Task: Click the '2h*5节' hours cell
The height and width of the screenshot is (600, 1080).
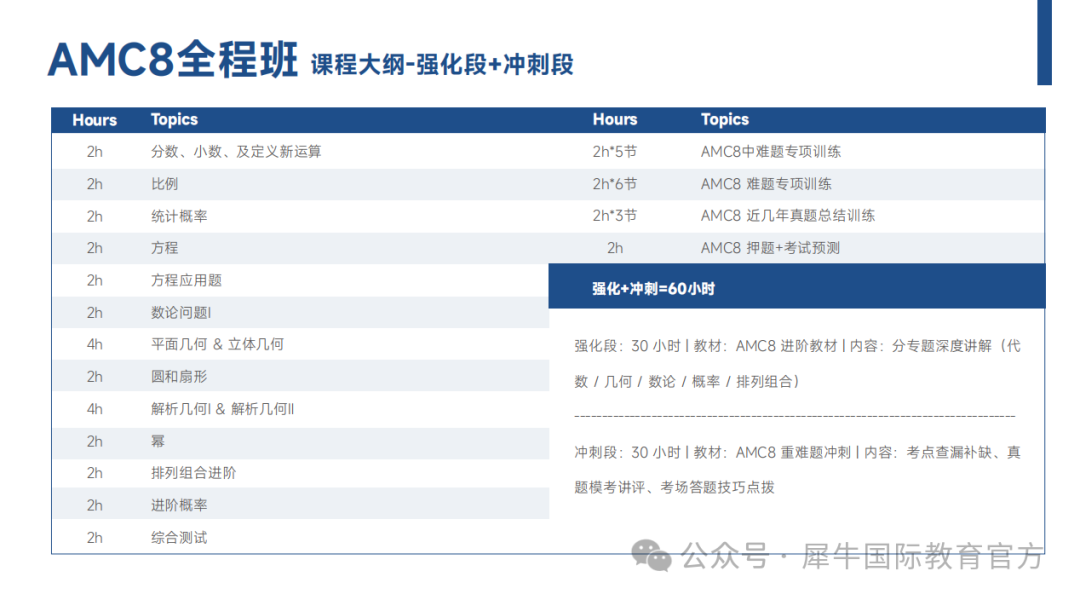Action: 614,152
